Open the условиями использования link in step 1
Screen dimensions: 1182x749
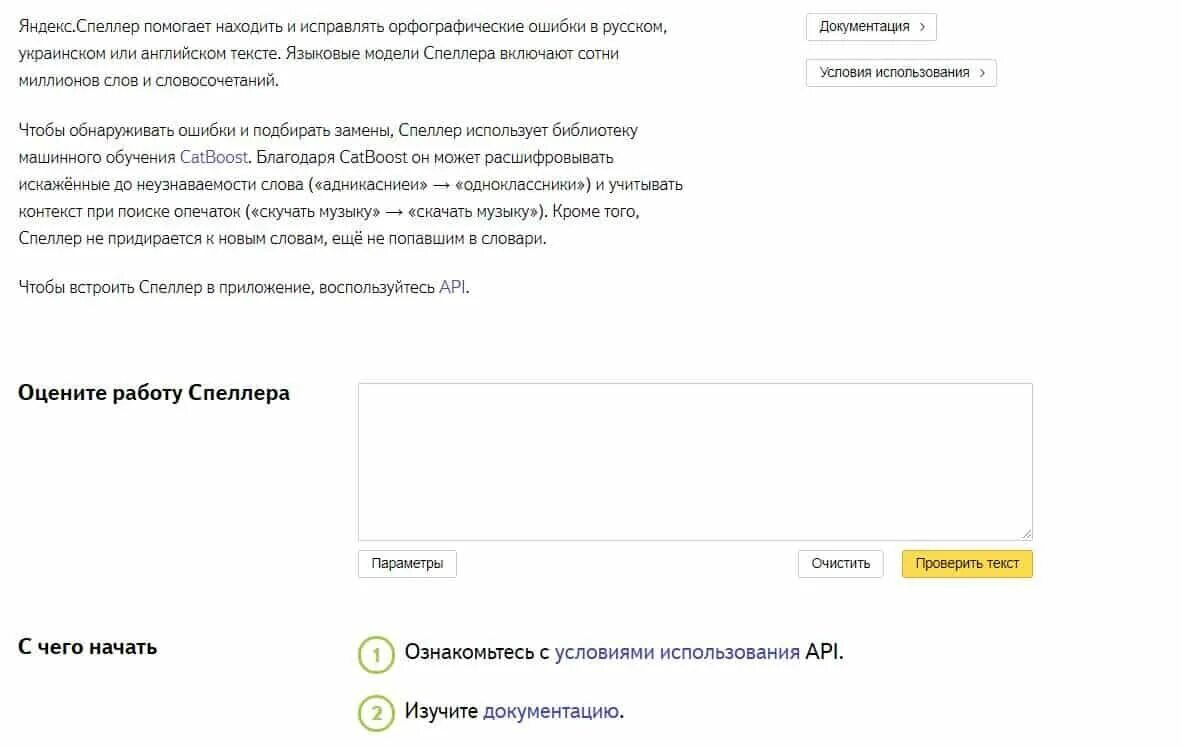(x=677, y=652)
